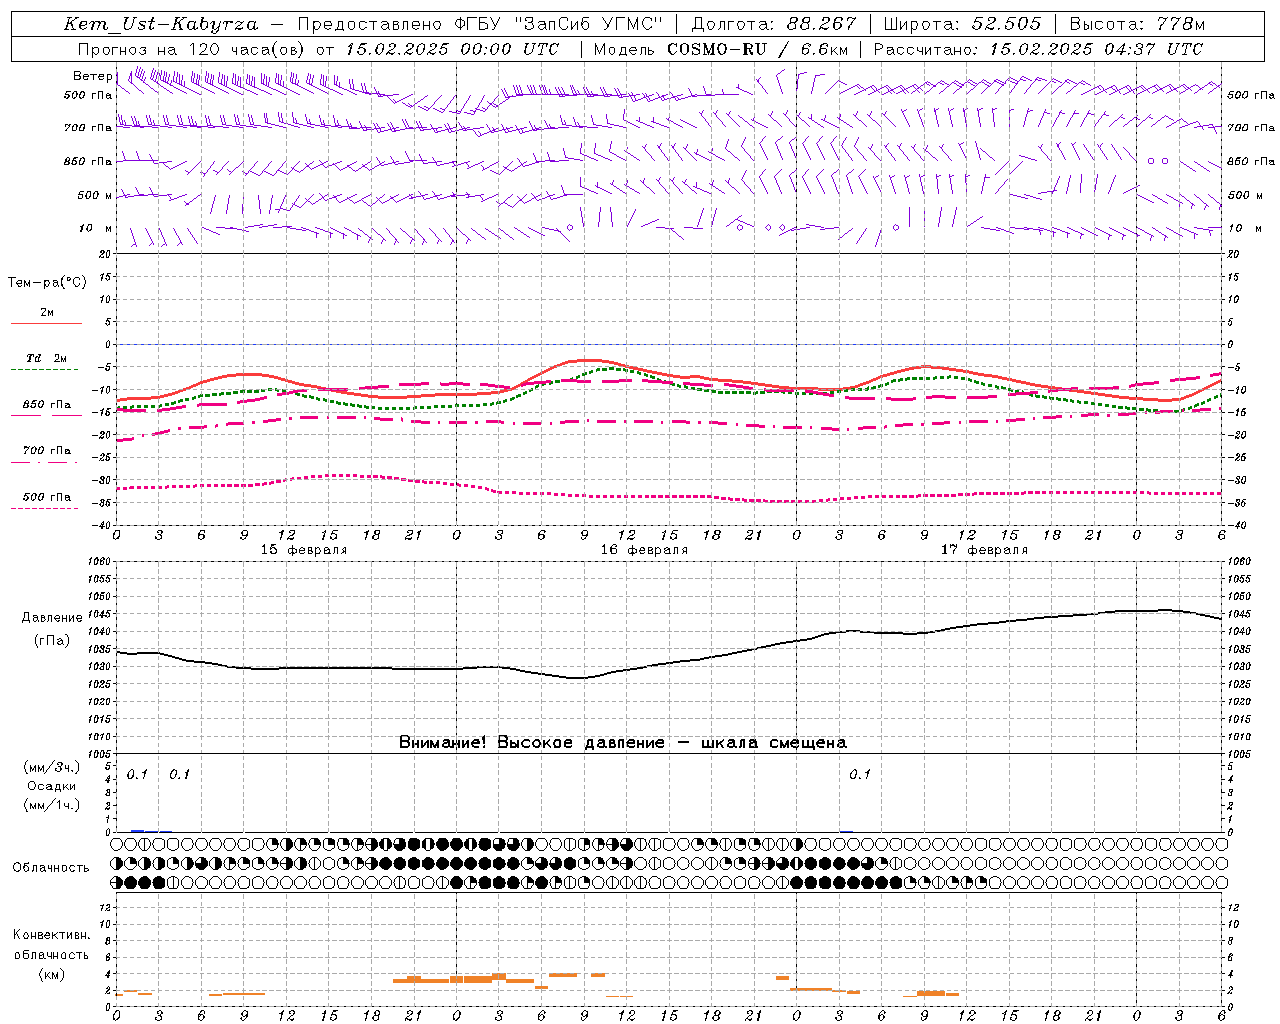Click the 15 февраля date label
1280x1024 pixels.
tap(304, 550)
